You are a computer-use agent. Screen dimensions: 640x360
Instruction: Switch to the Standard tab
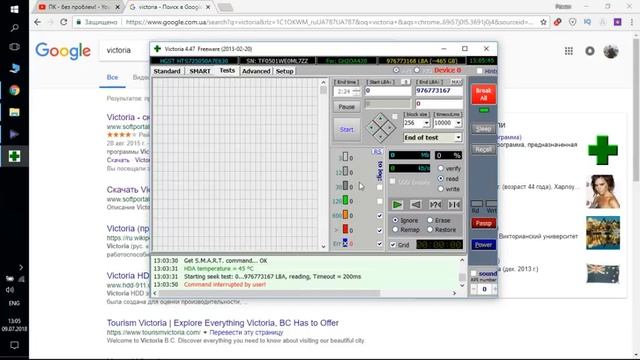tap(167, 71)
